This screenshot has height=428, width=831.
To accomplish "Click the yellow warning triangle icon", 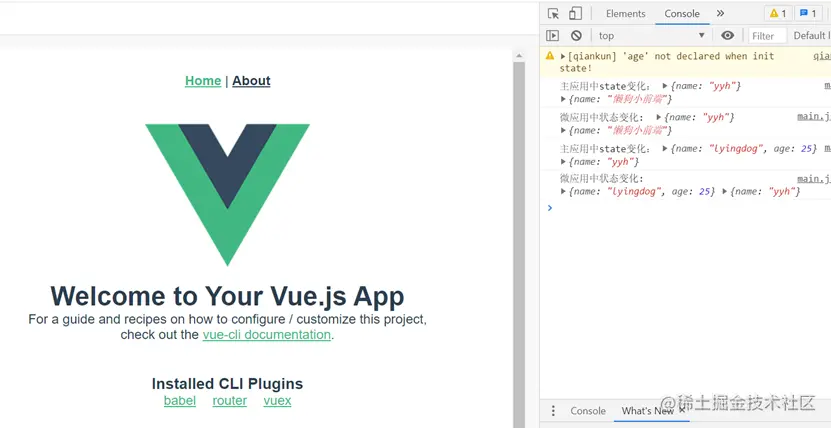I will tap(550, 56).
